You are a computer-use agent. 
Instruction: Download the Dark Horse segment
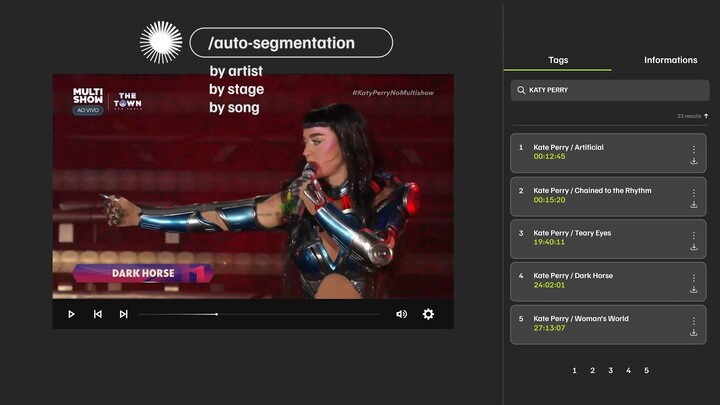click(694, 290)
